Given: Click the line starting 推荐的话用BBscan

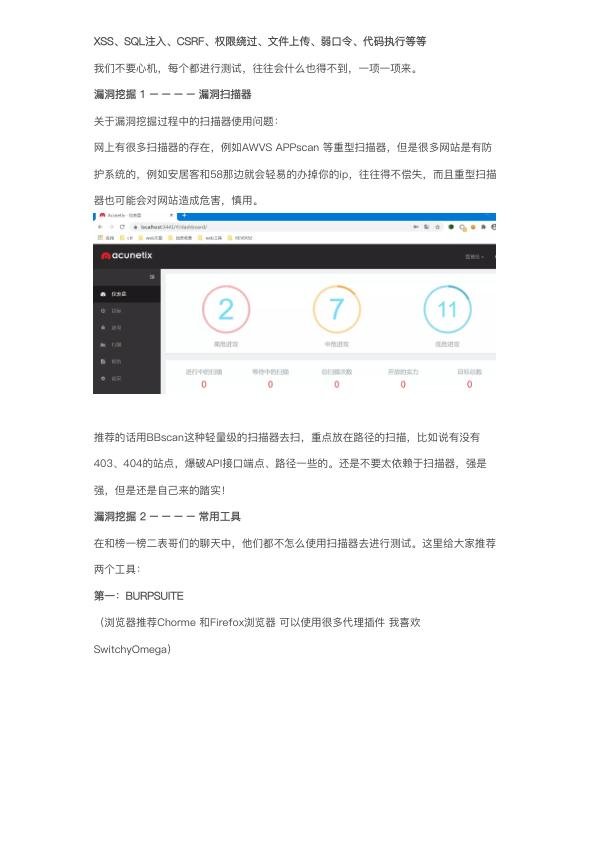Looking at the screenshot, I should pos(287,438).
